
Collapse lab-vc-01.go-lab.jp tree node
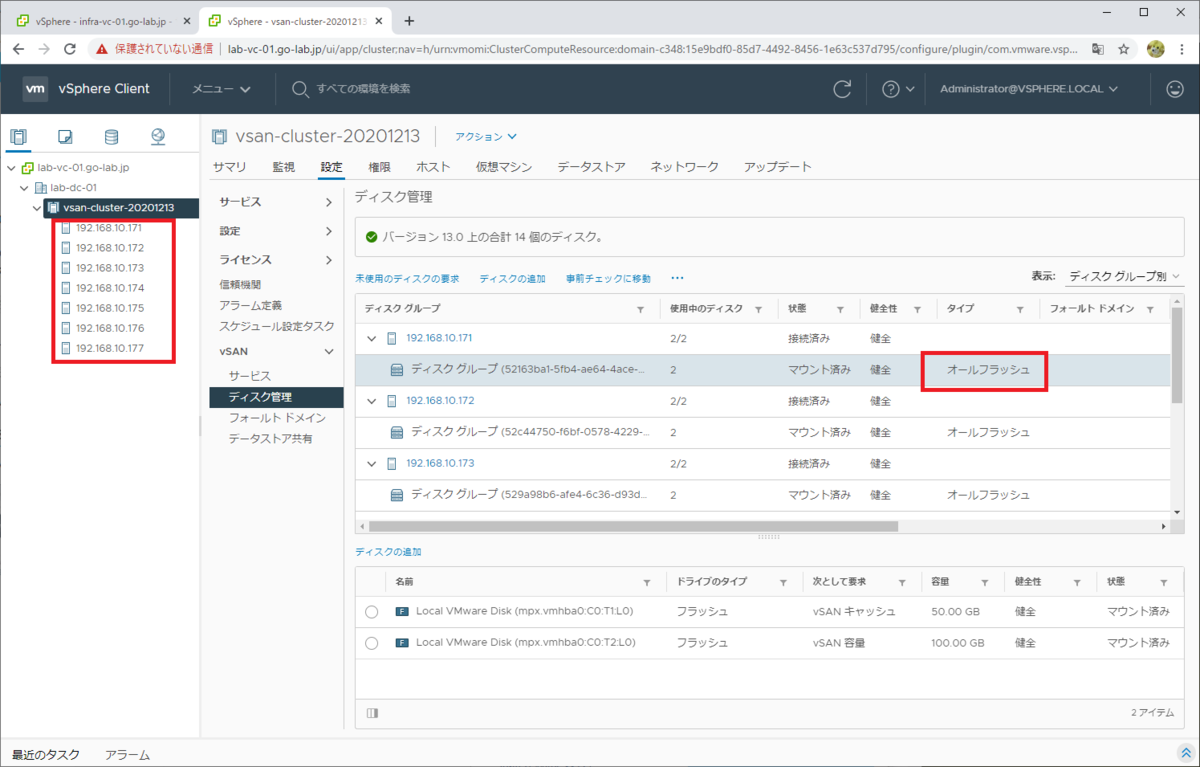pyautogui.click(x=11, y=168)
